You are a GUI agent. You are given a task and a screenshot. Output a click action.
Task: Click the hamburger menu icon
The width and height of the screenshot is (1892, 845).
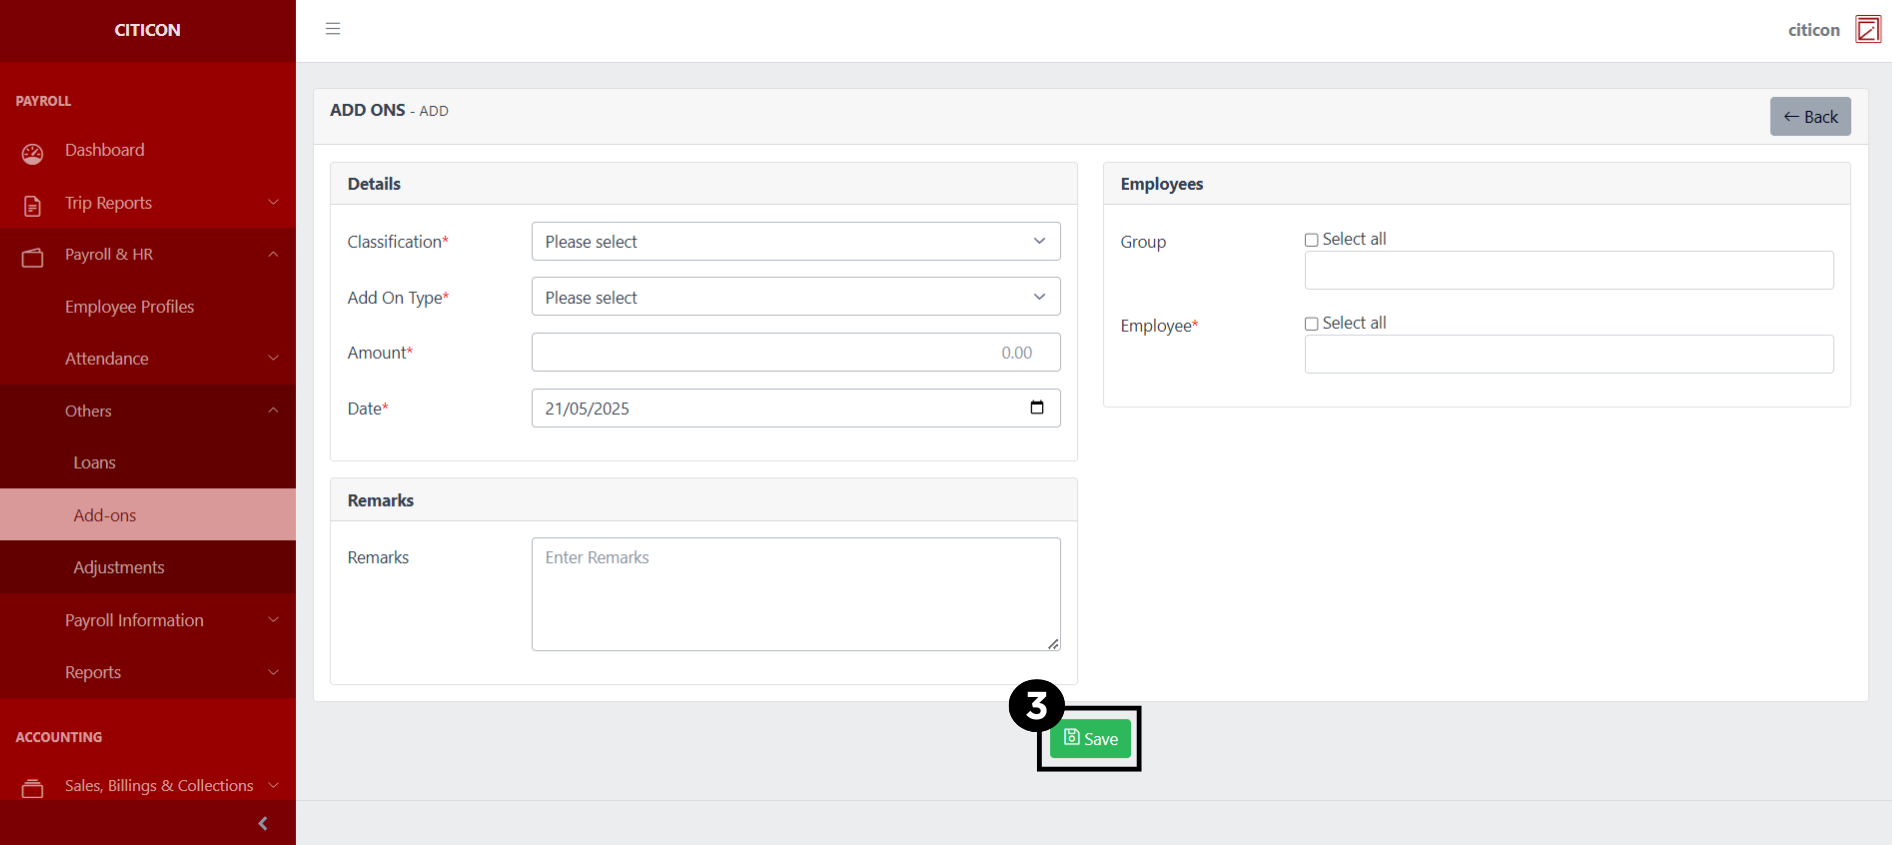coord(333,29)
